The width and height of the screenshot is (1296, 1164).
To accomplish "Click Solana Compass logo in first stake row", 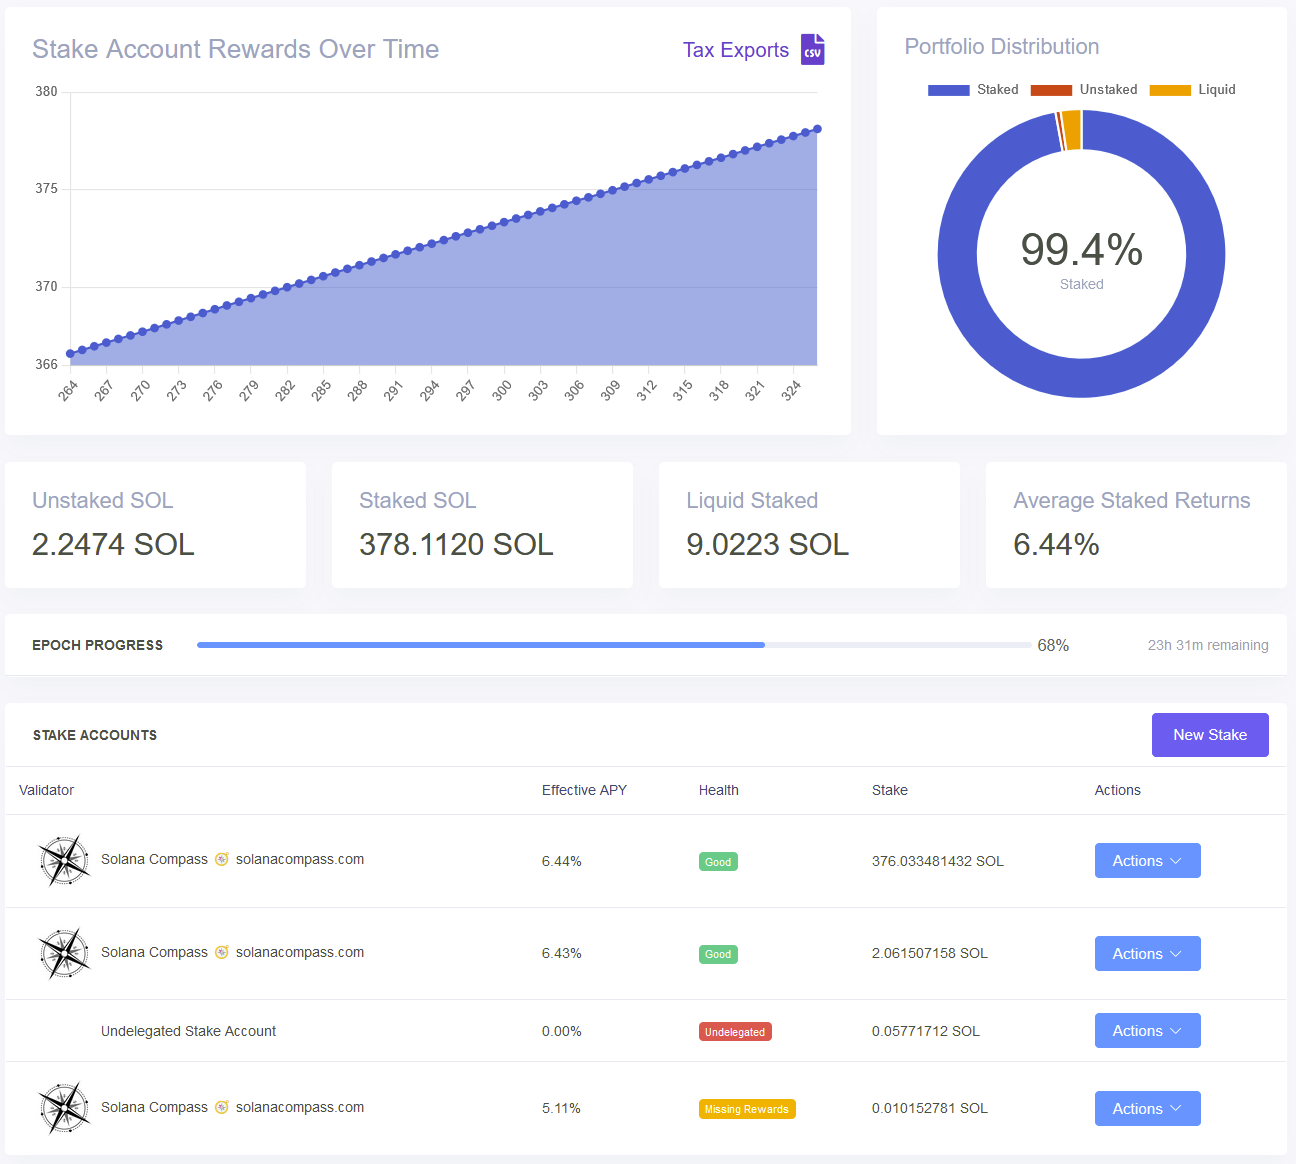I will (x=64, y=860).
